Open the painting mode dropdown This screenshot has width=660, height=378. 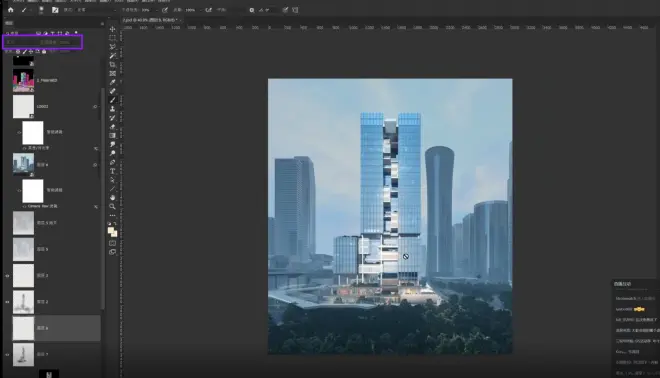point(96,10)
